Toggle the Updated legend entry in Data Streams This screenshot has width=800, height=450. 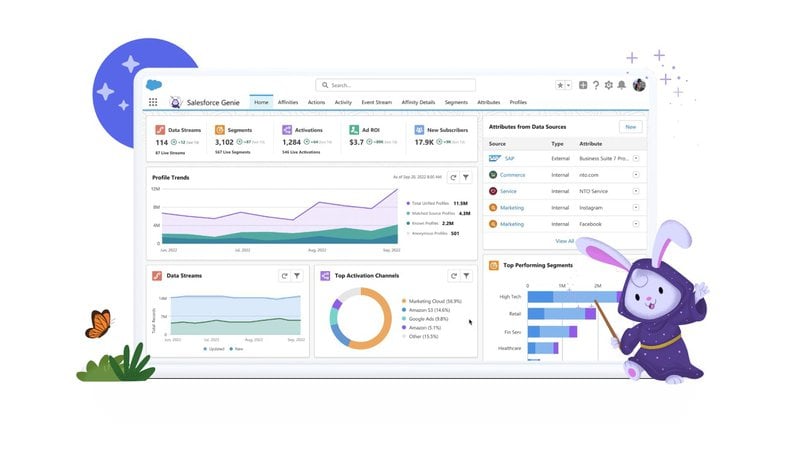214,349
